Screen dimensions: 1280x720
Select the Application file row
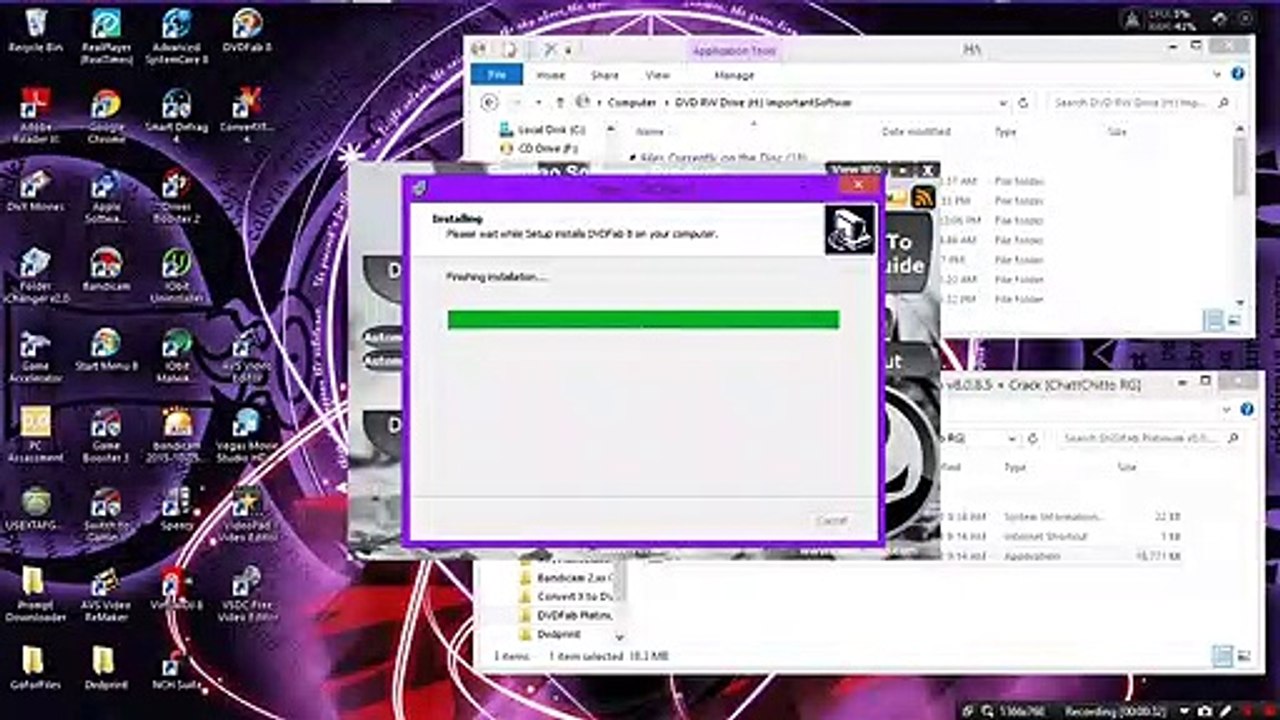[x=1062, y=556]
